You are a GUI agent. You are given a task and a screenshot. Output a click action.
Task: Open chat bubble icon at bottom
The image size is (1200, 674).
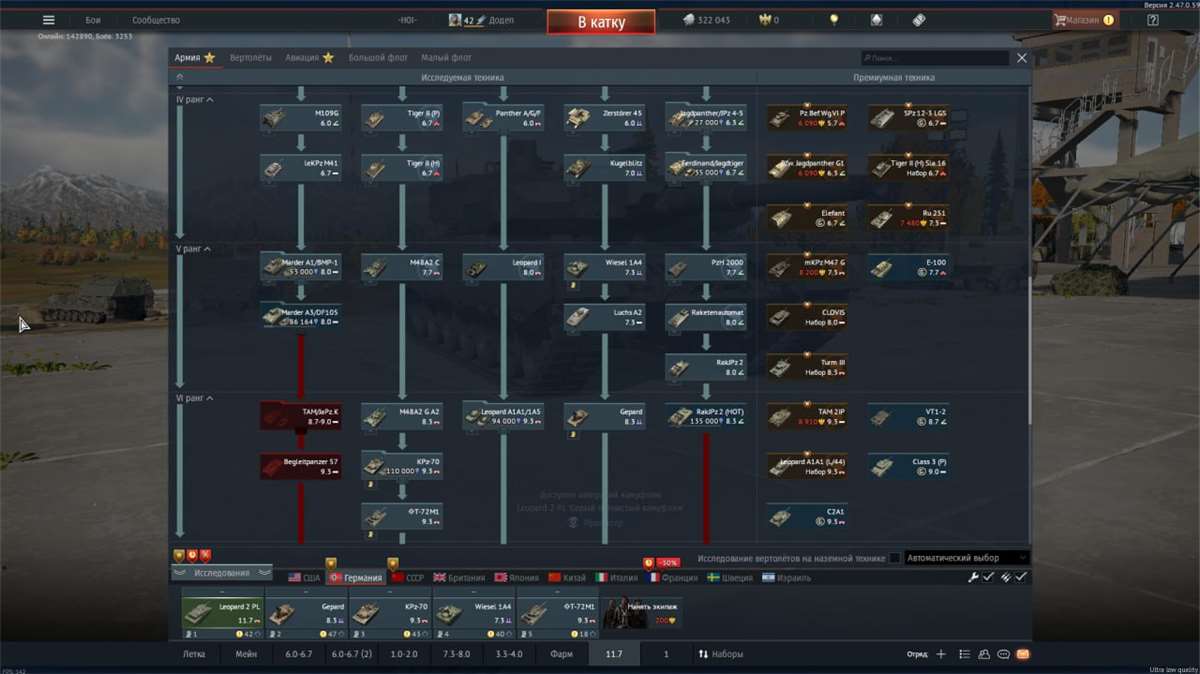(1003, 654)
